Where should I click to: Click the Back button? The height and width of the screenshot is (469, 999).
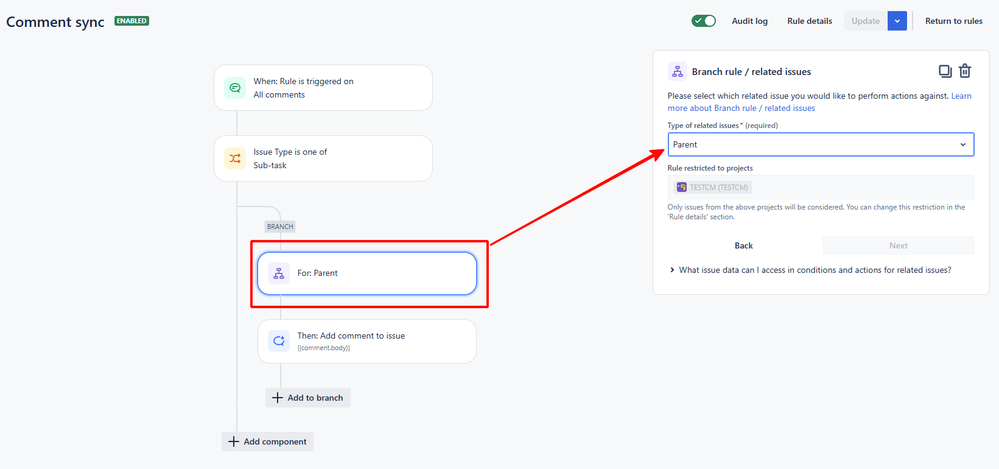click(744, 245)
